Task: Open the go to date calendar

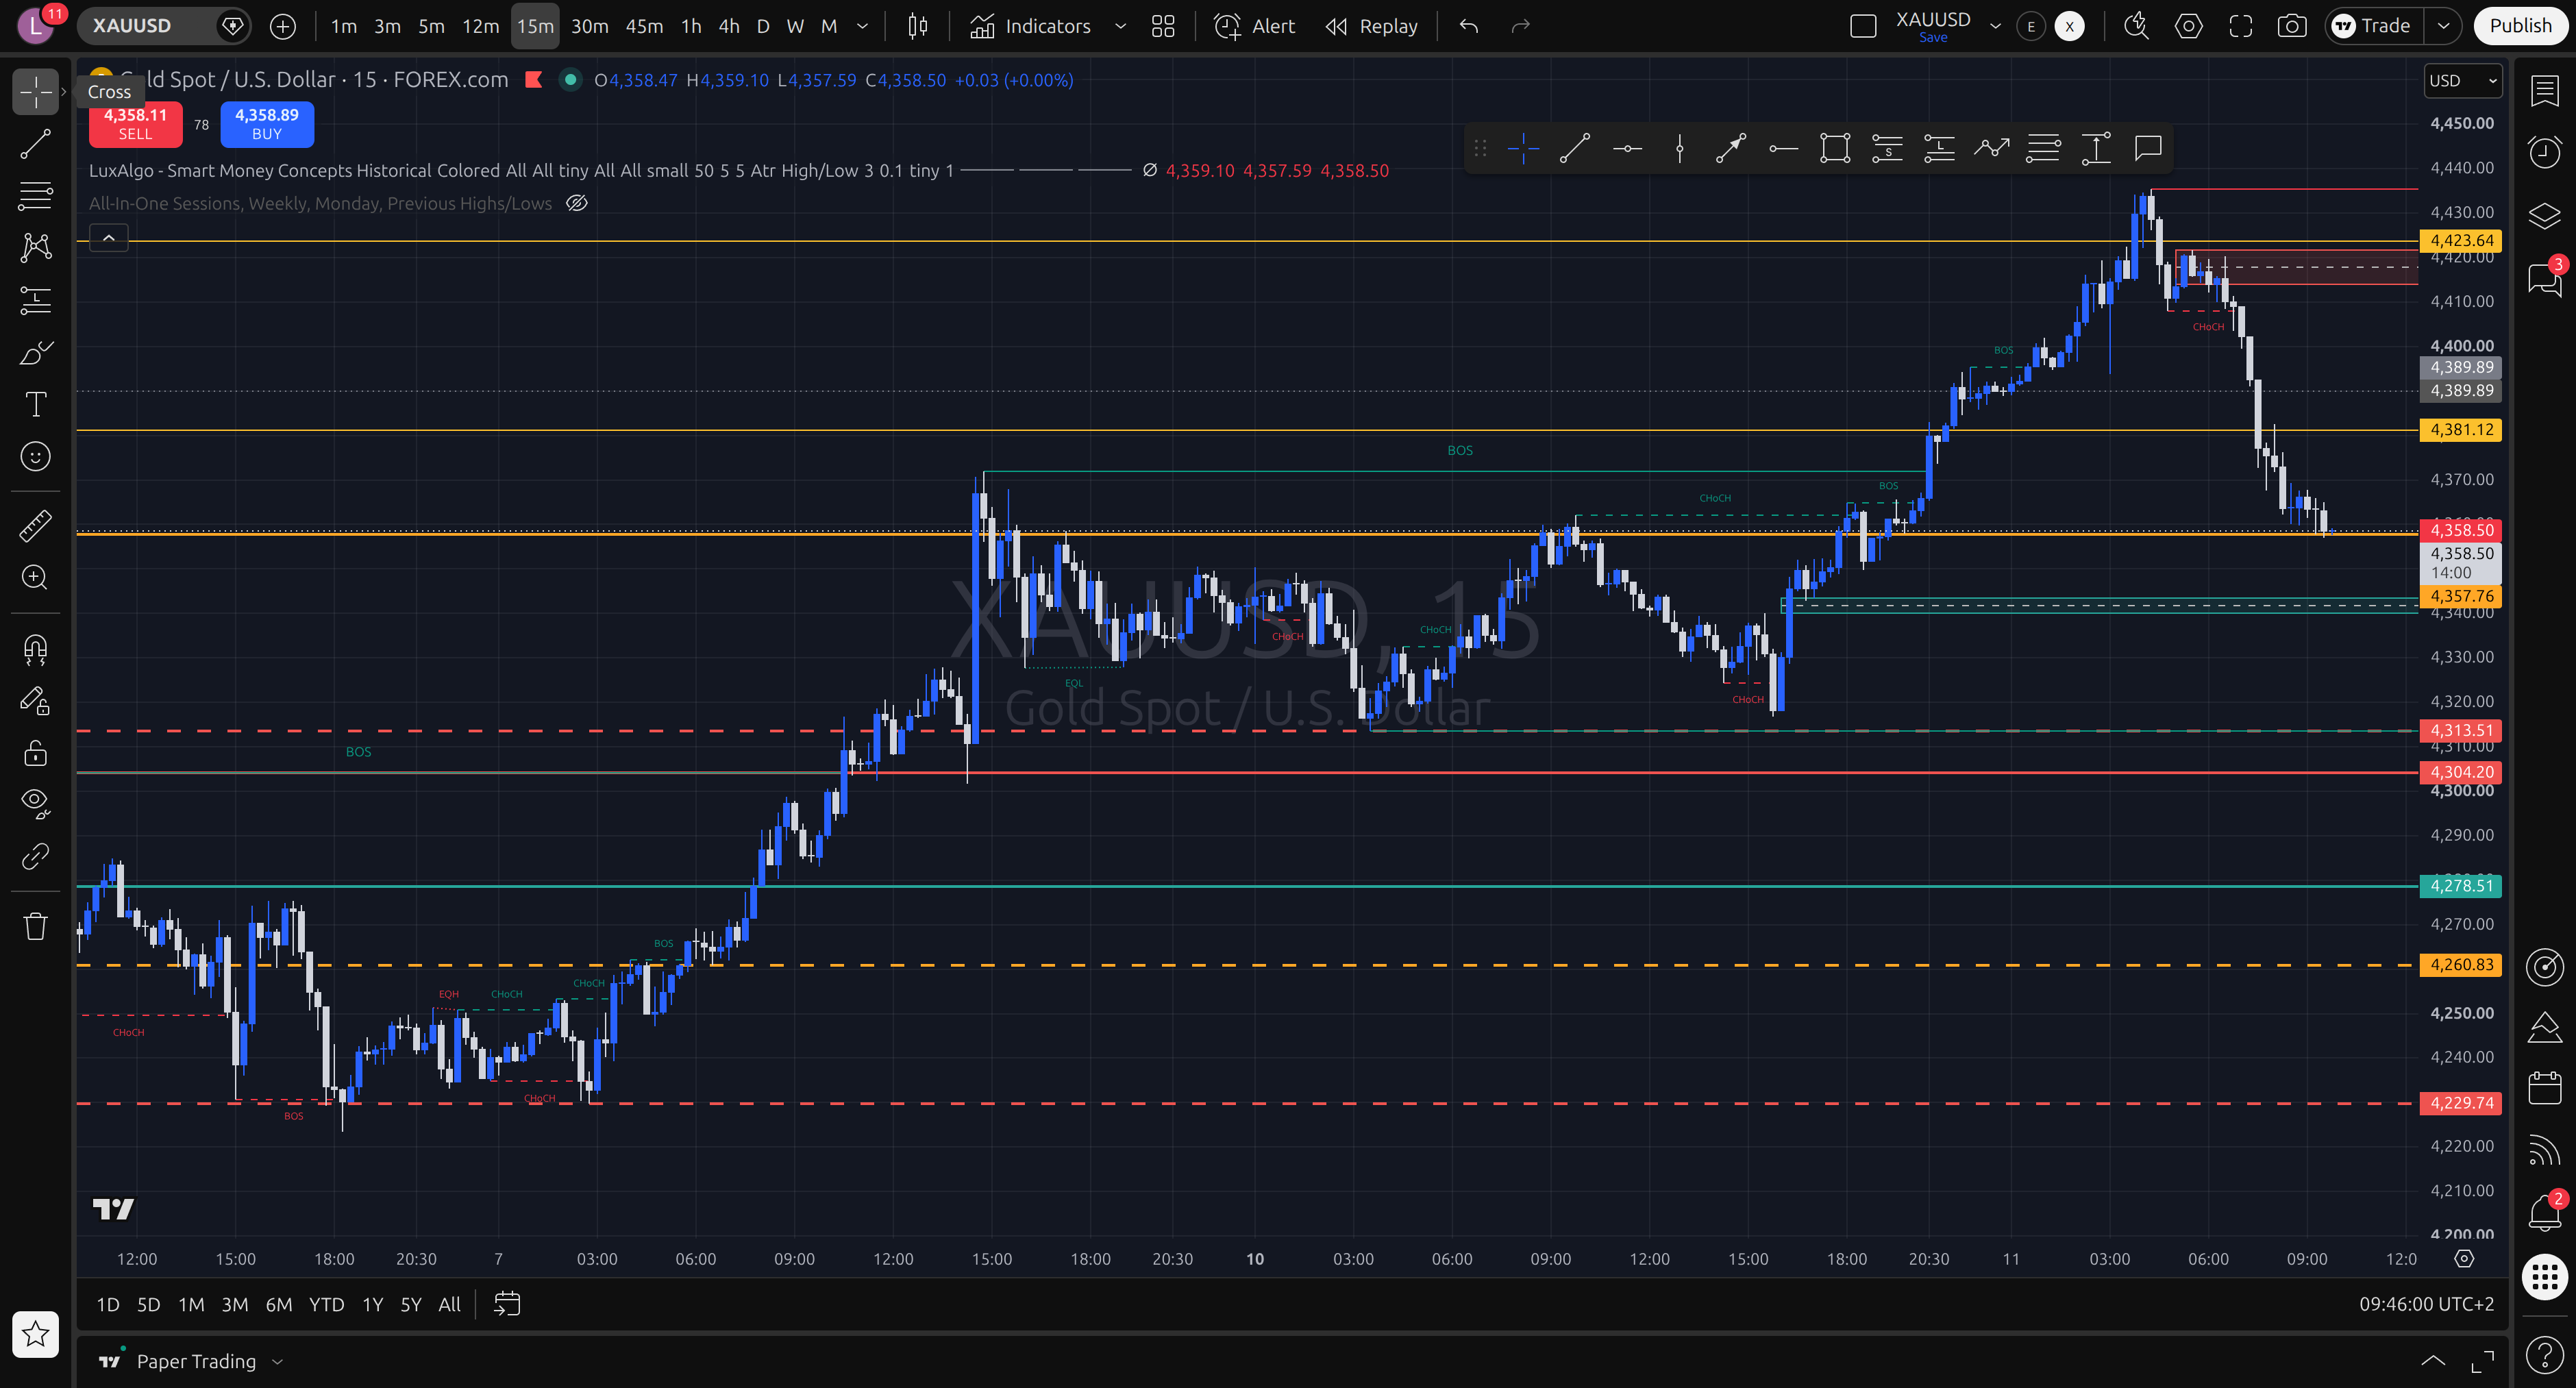Action: click(507, 1304)
